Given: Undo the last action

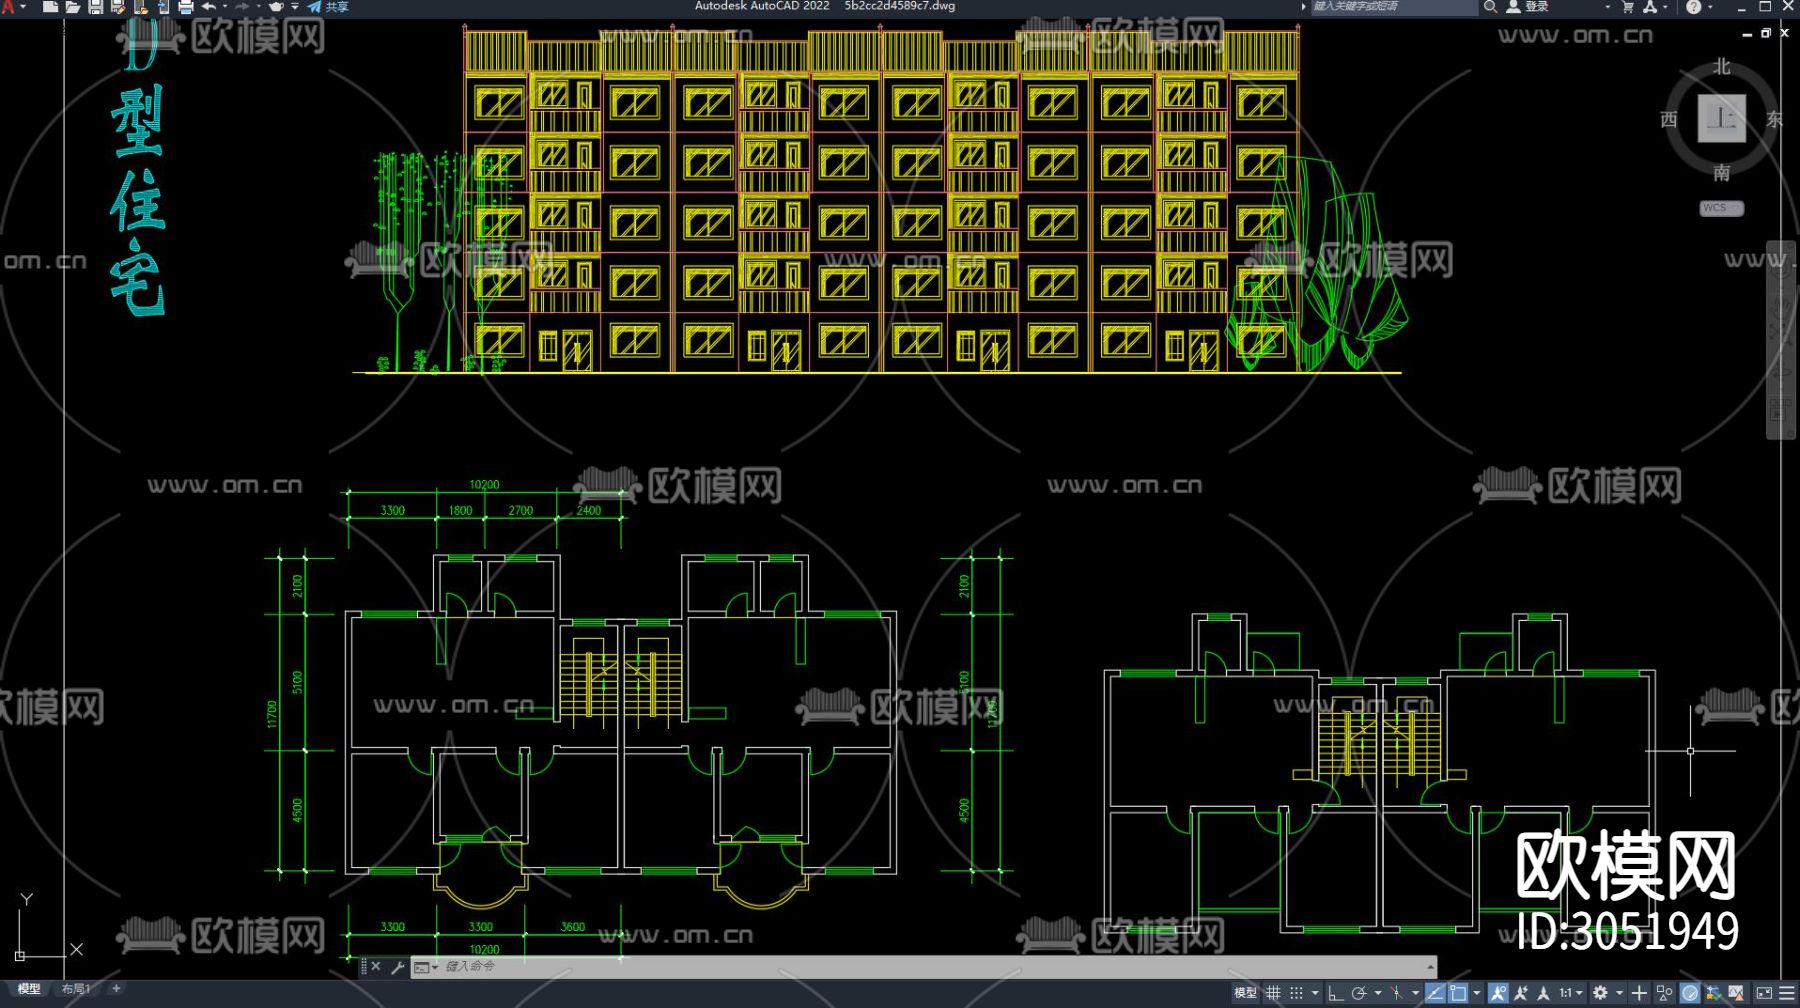Looking at the screenshot, I should point(209,7).
